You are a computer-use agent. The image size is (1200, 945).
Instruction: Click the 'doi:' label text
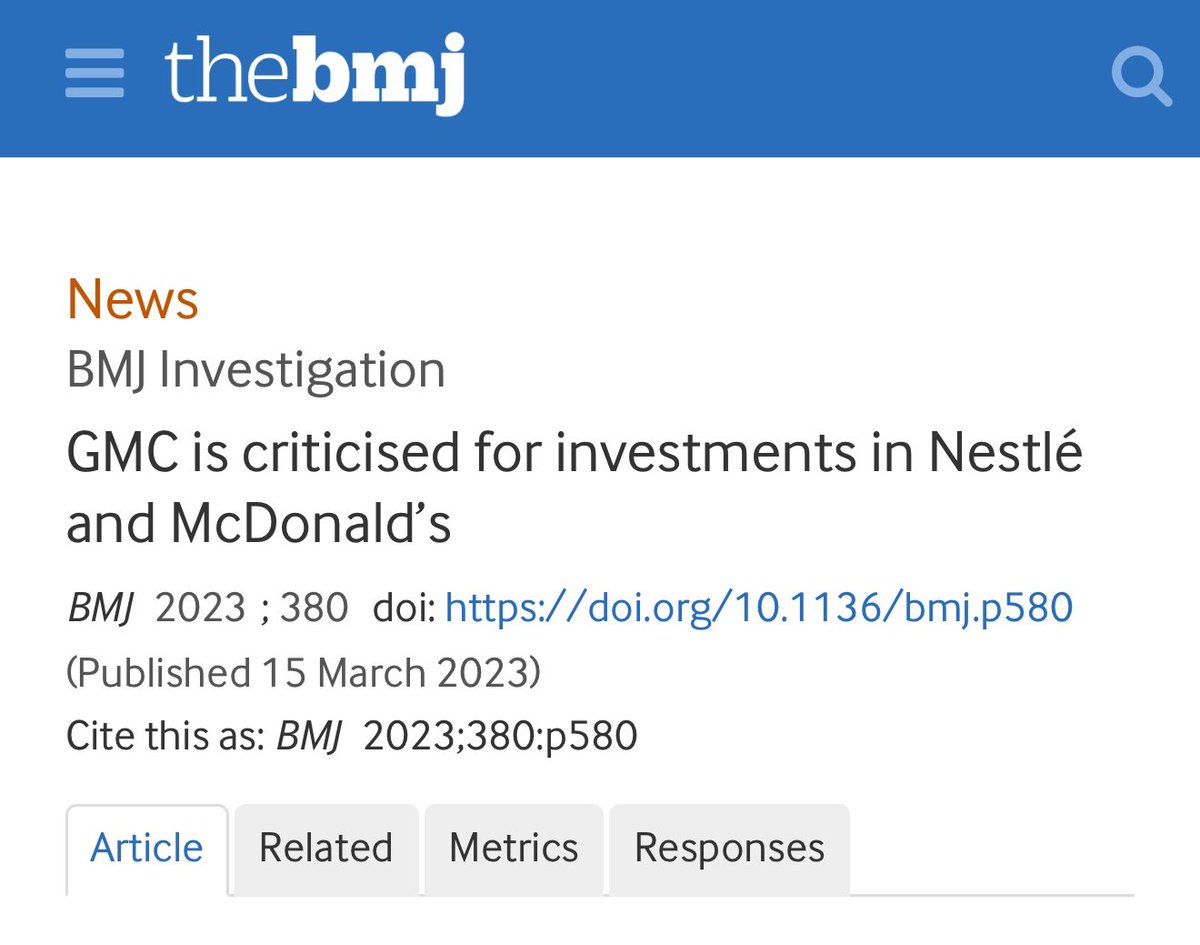point(403,607)
